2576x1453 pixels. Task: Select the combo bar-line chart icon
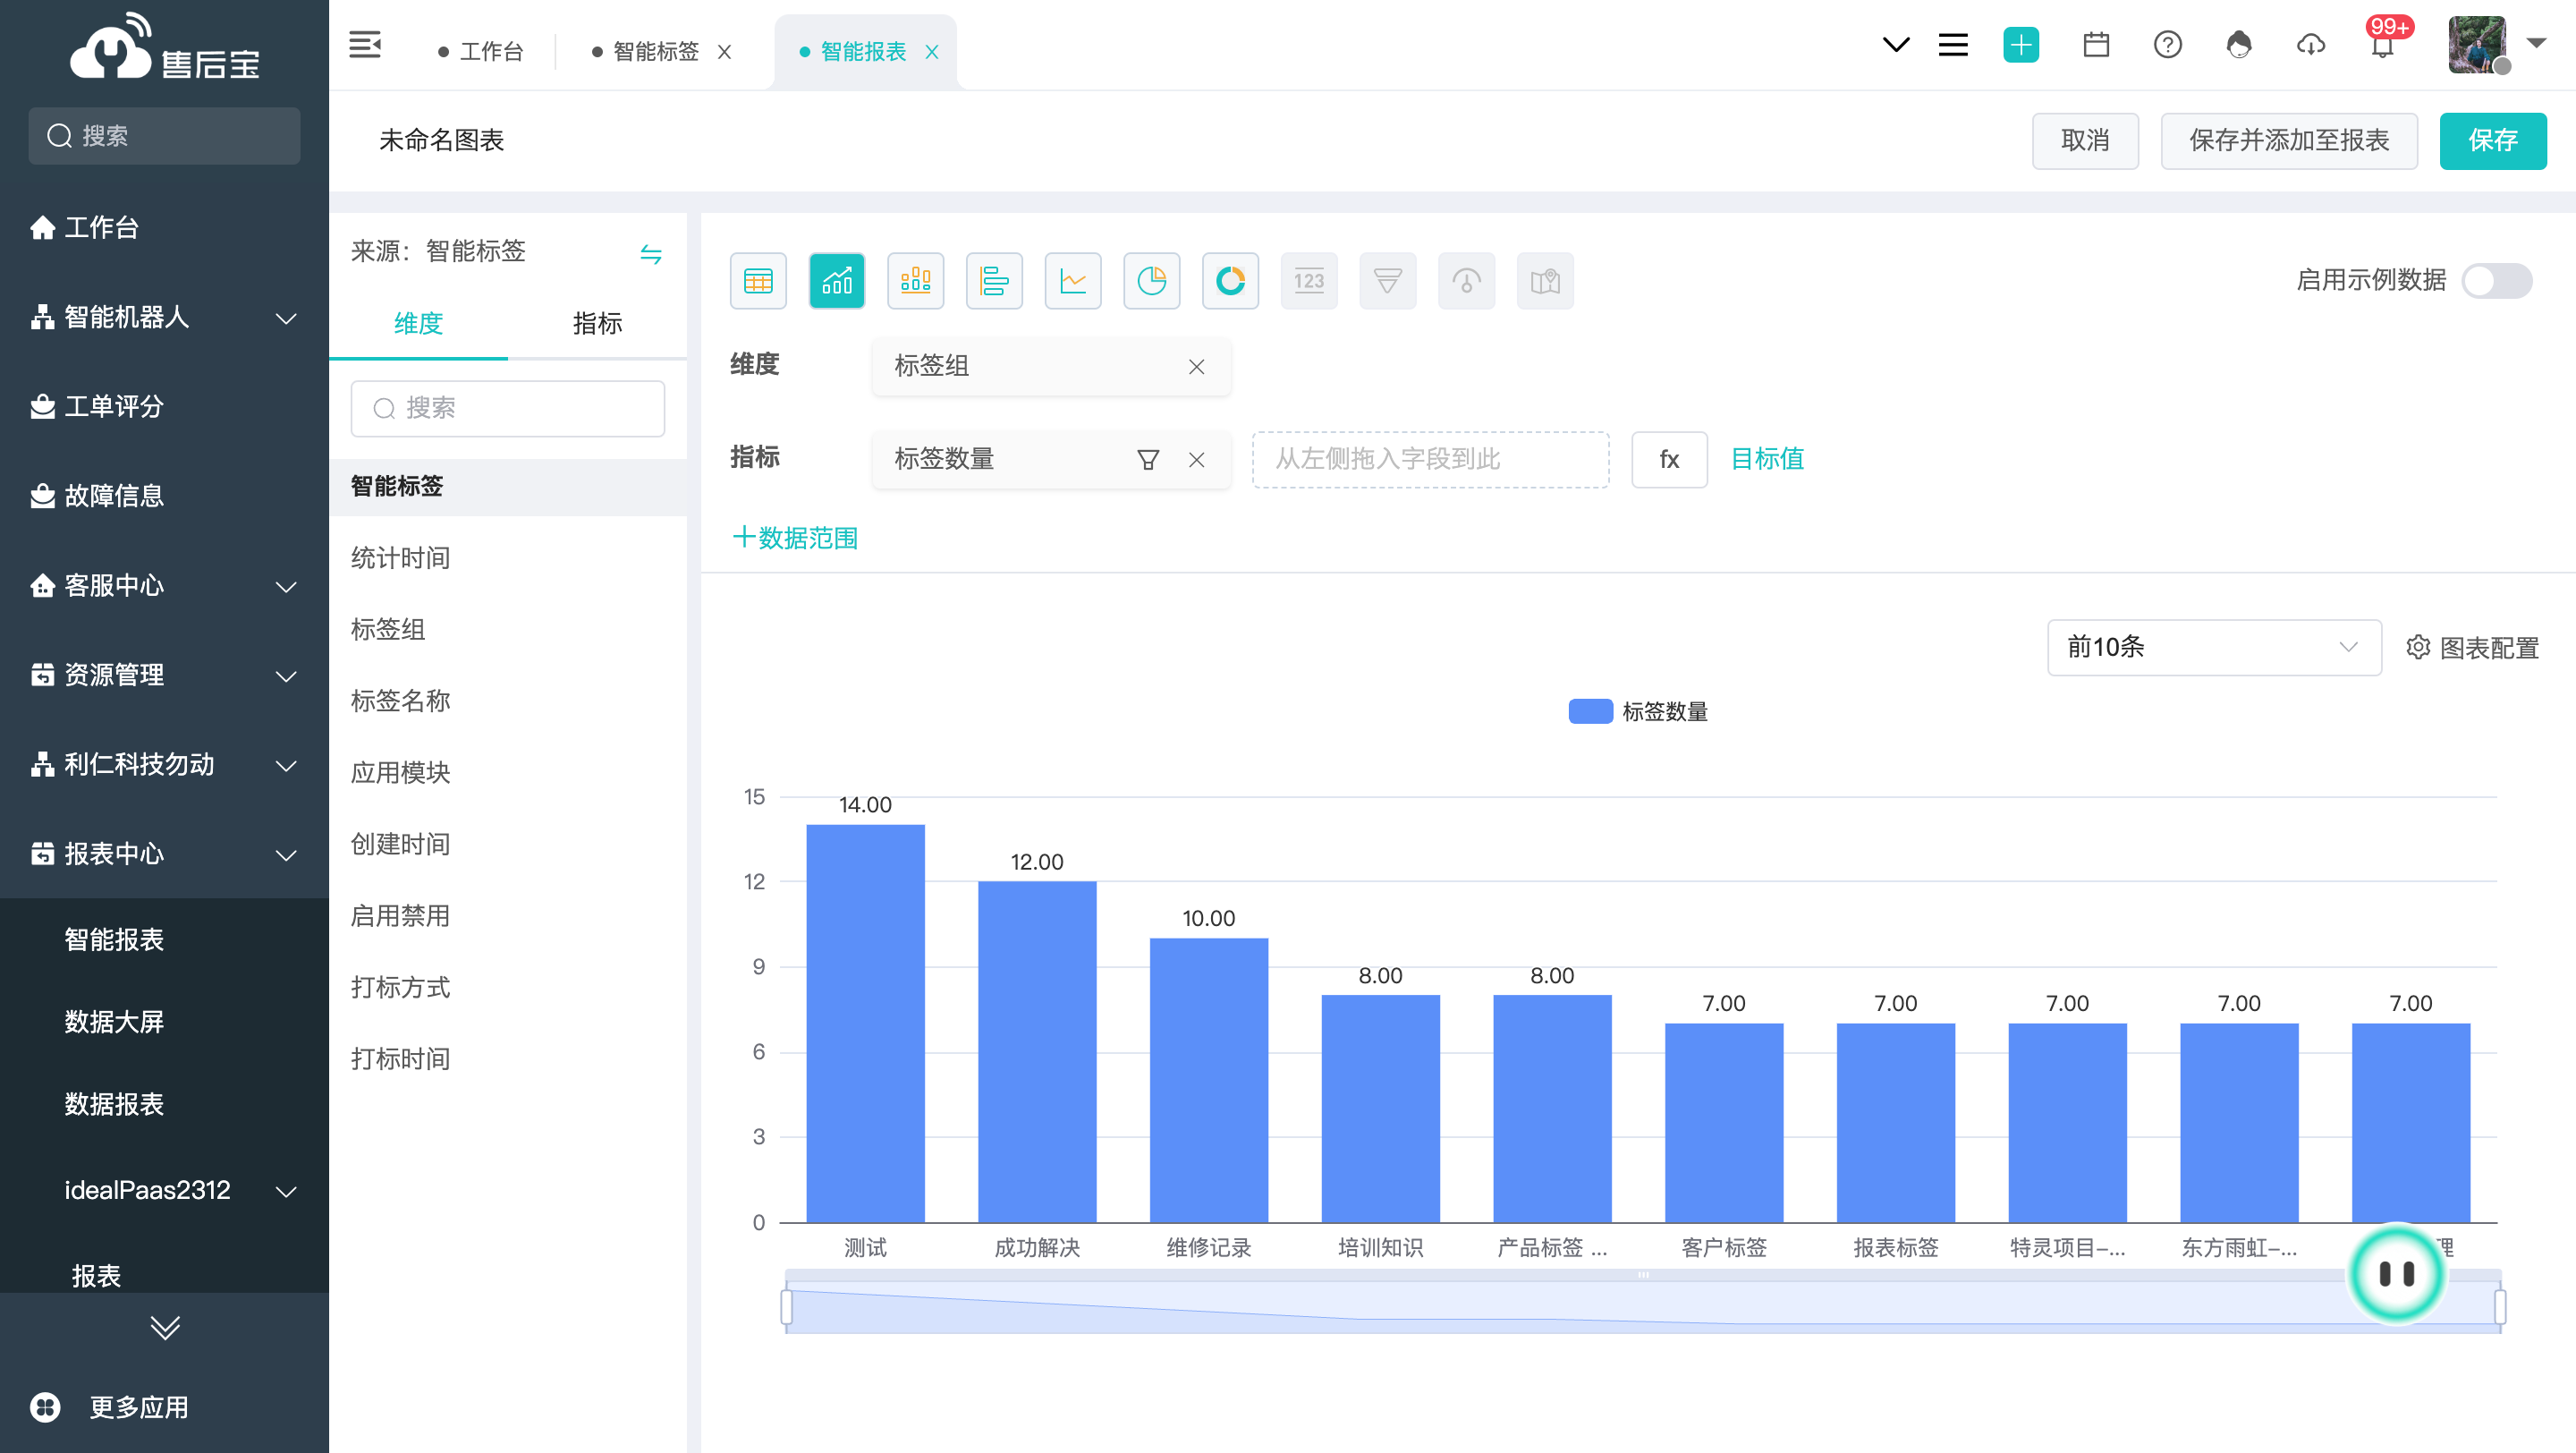click(x=837, y=281)
